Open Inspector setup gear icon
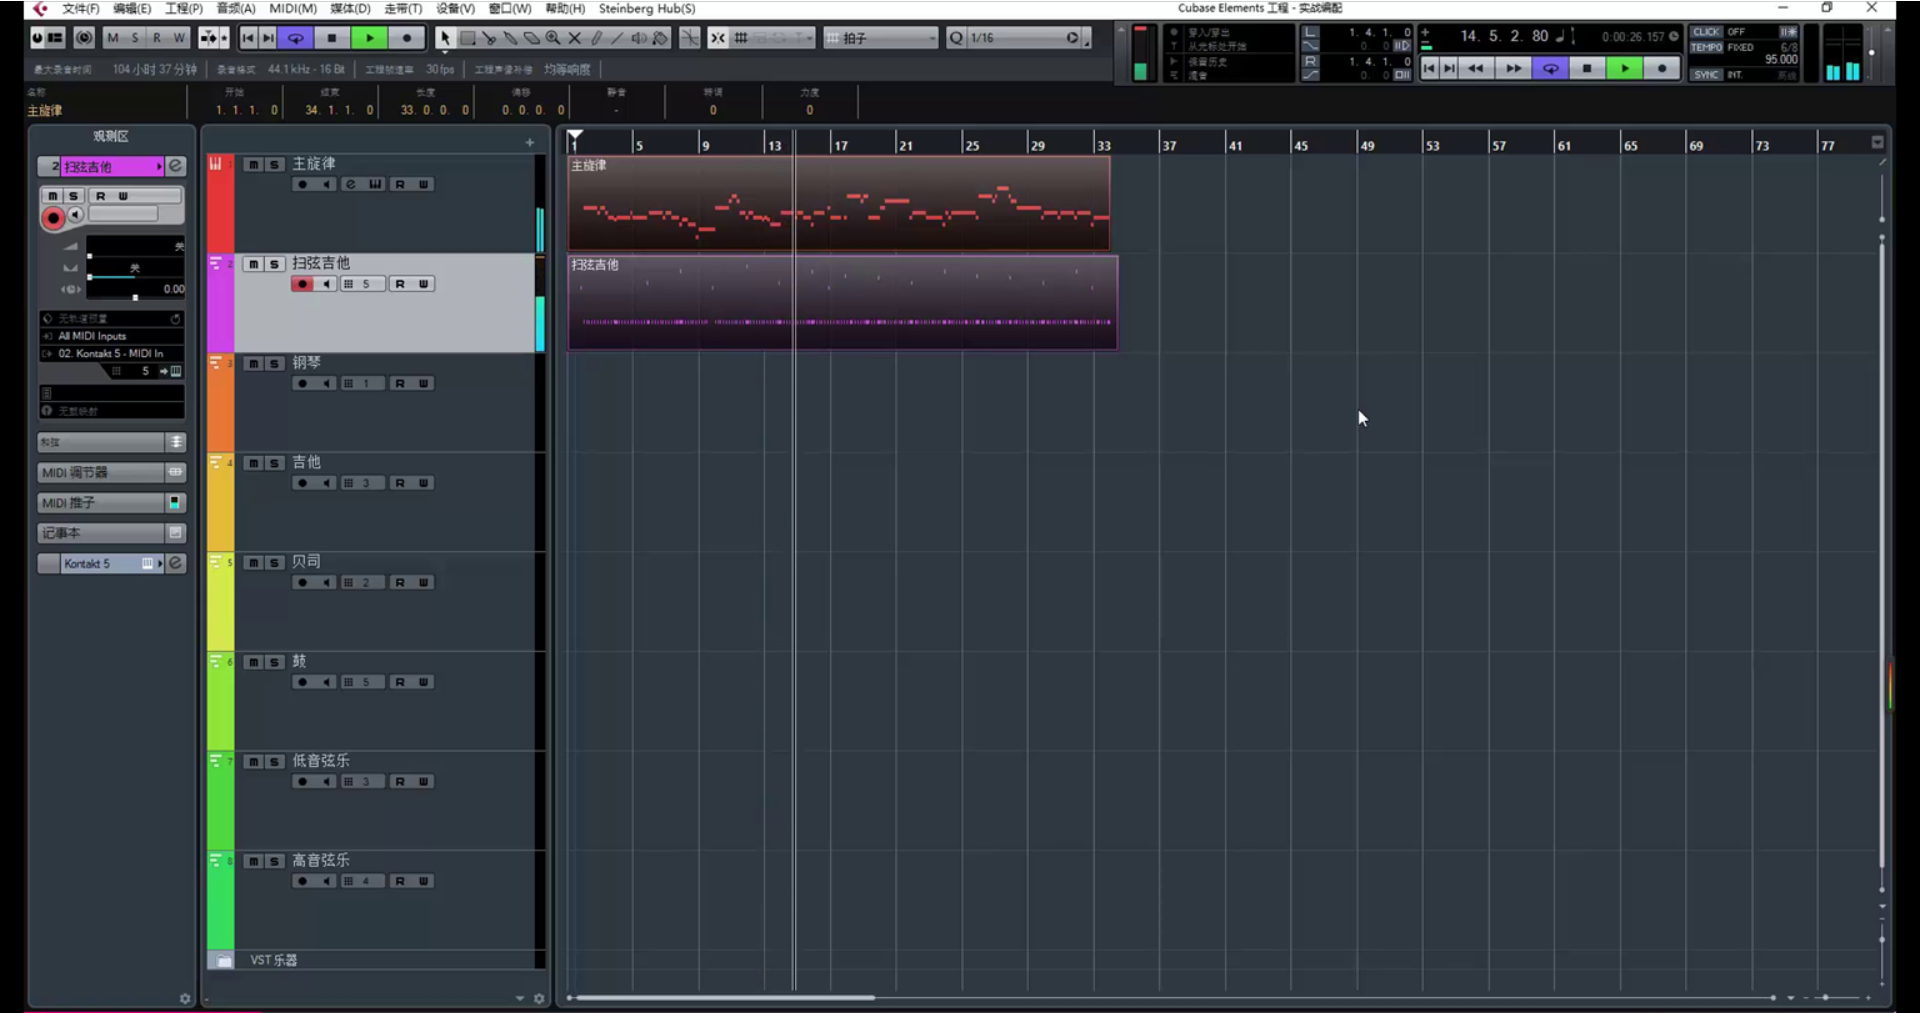This screenshot has height=1013, width=1920. coord(185,999)
